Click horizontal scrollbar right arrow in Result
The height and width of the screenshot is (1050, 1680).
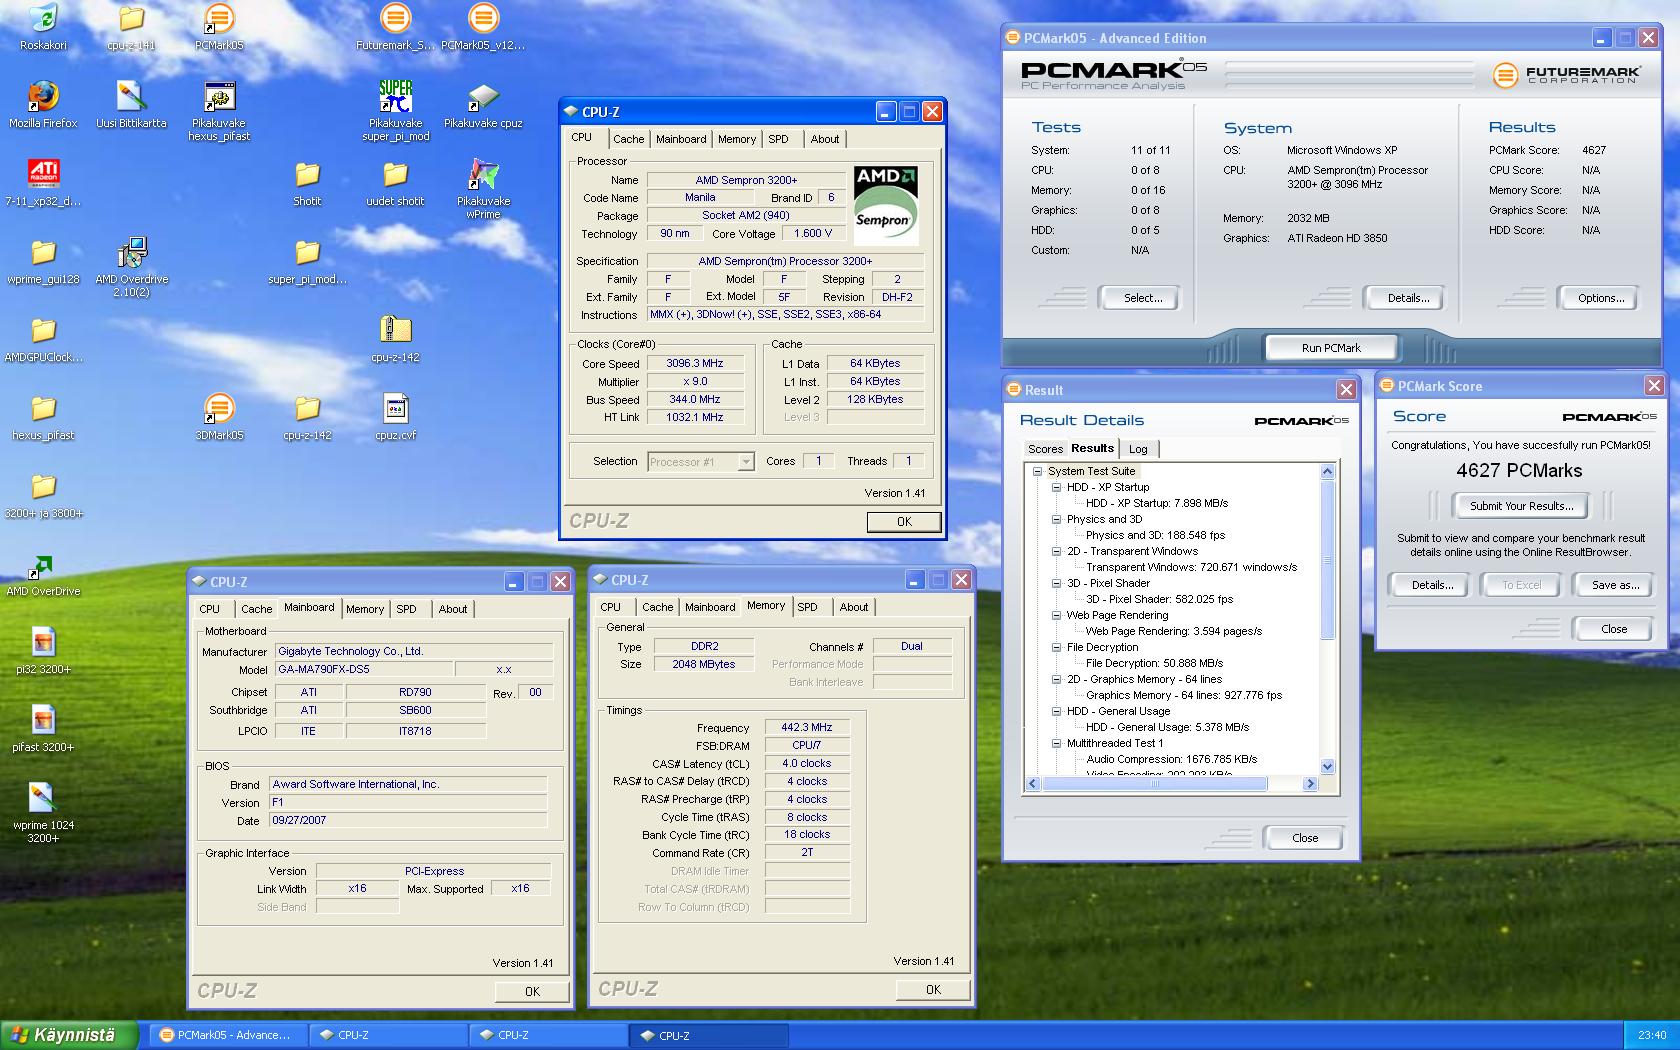[1310, 784]
